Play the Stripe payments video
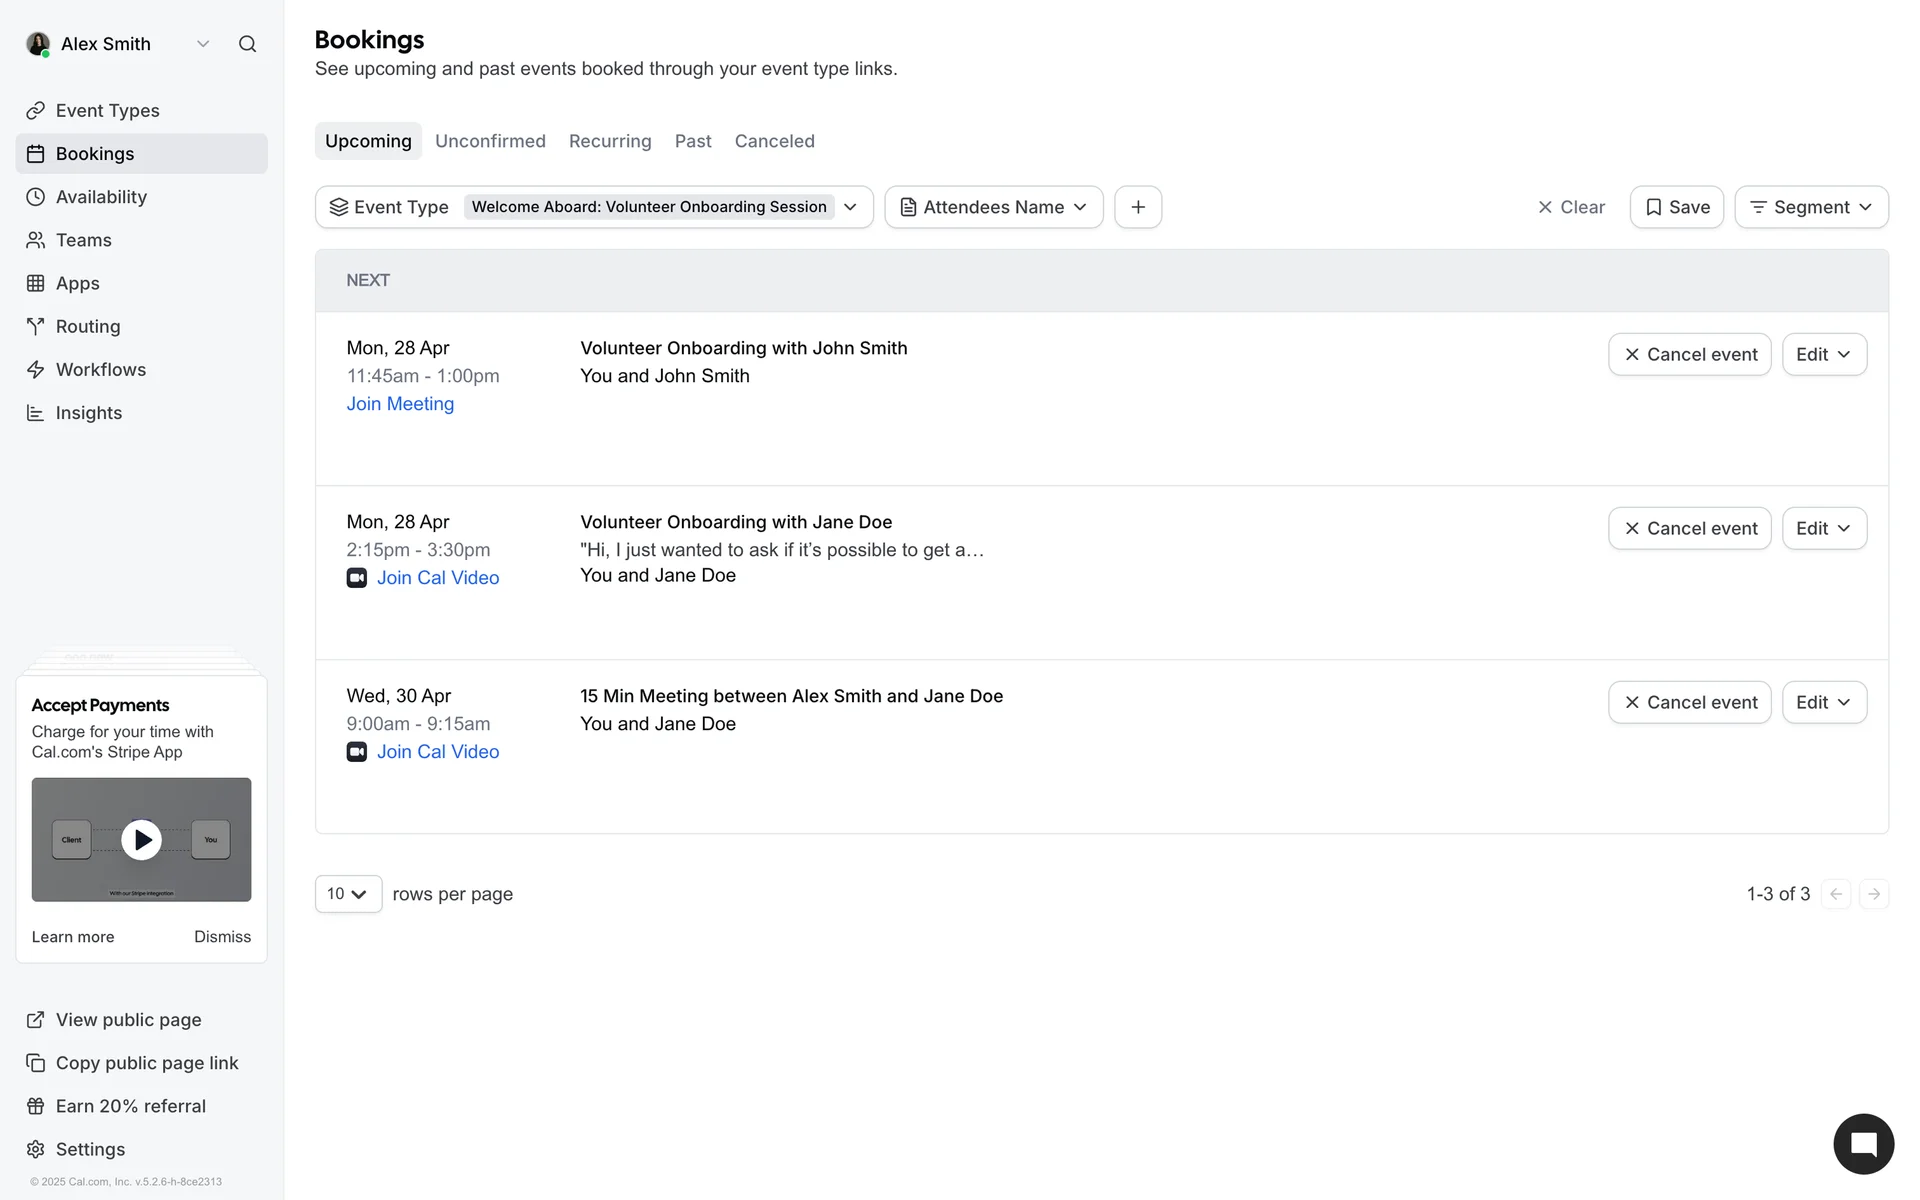The height and width of the screenshot is (1200, 1920). click(x=141, y=840)
